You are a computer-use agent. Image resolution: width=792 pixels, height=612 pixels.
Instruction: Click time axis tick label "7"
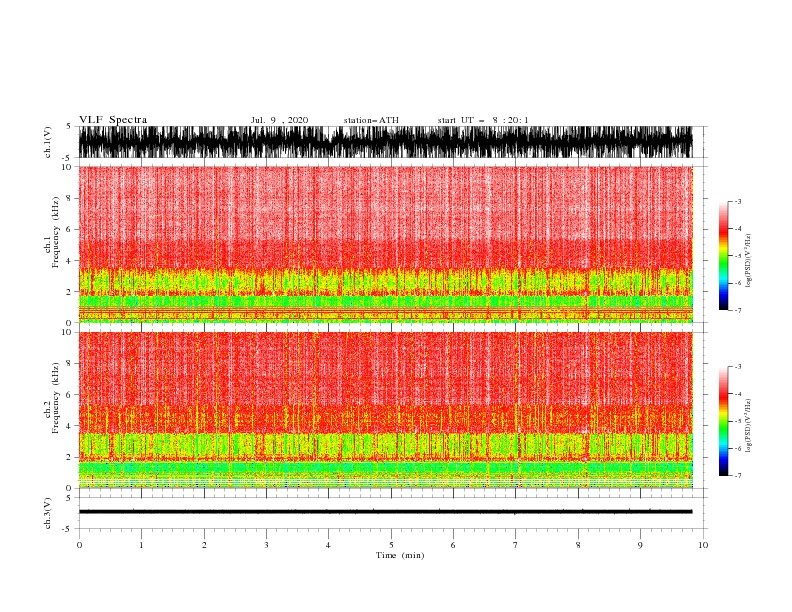click(516, 545)
